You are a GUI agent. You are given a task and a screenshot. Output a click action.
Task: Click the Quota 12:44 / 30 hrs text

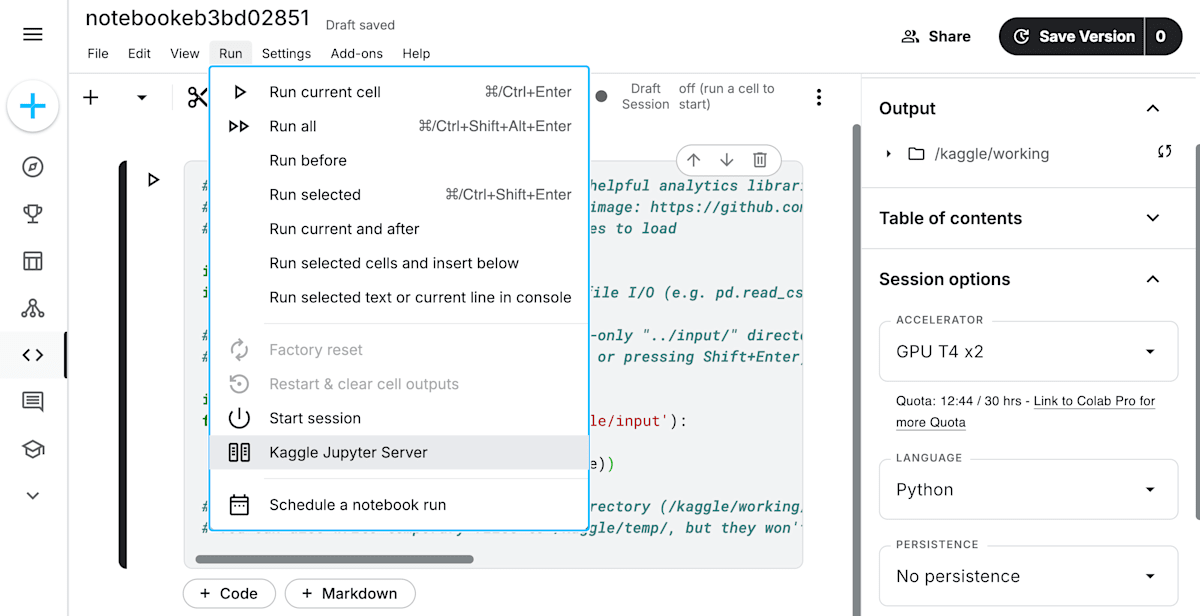click(x=959, y=401)
